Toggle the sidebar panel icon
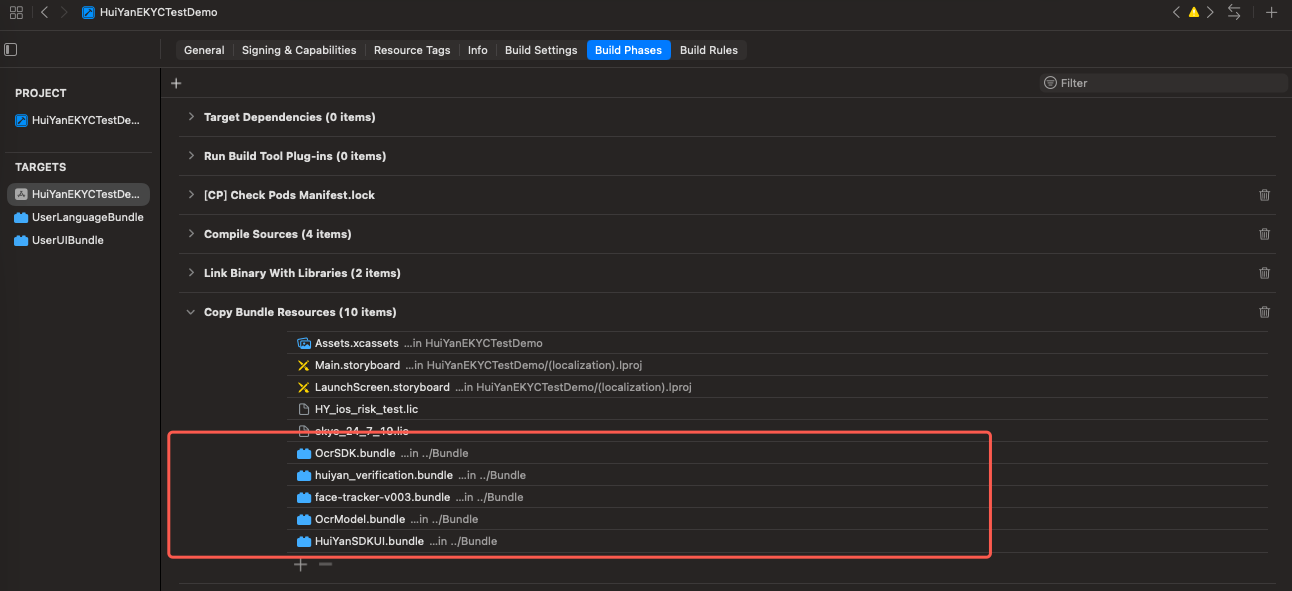 pyautogui.click(x=10, y=49)
